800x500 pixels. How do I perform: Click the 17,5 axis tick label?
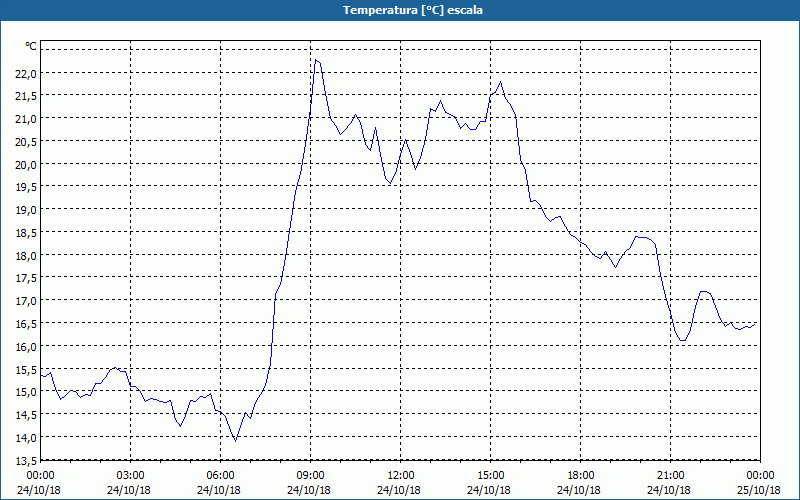click(27, 278)
